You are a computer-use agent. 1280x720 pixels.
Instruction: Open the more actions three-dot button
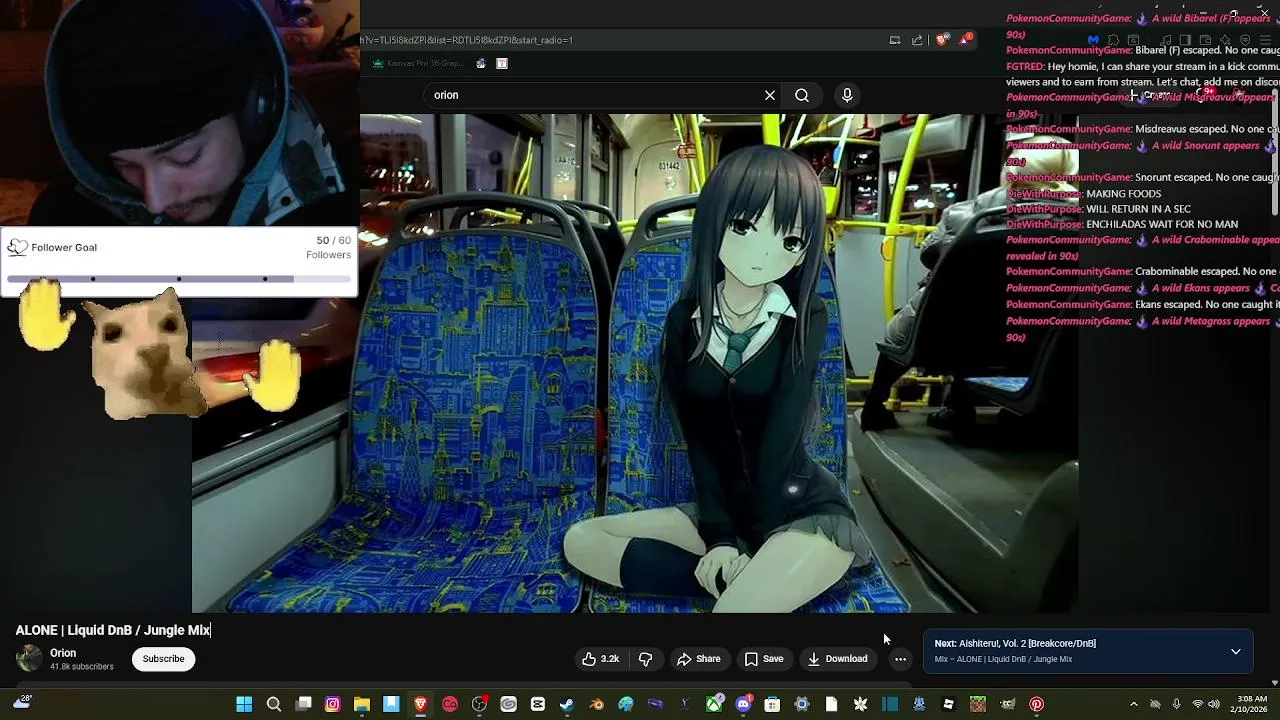[x=900, y=659]
